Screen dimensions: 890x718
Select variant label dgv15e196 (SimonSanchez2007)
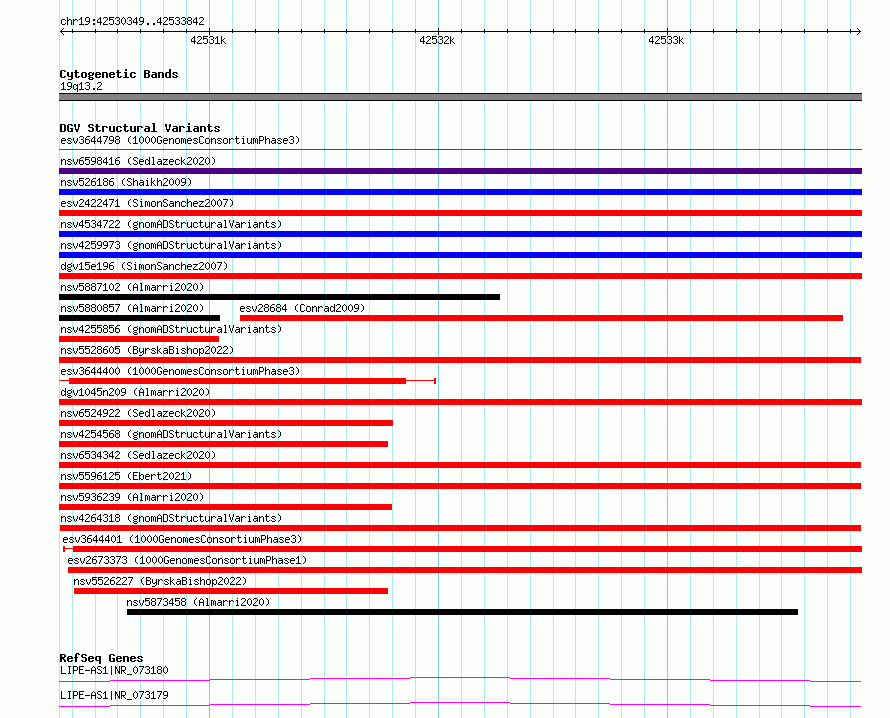(144, 266)
